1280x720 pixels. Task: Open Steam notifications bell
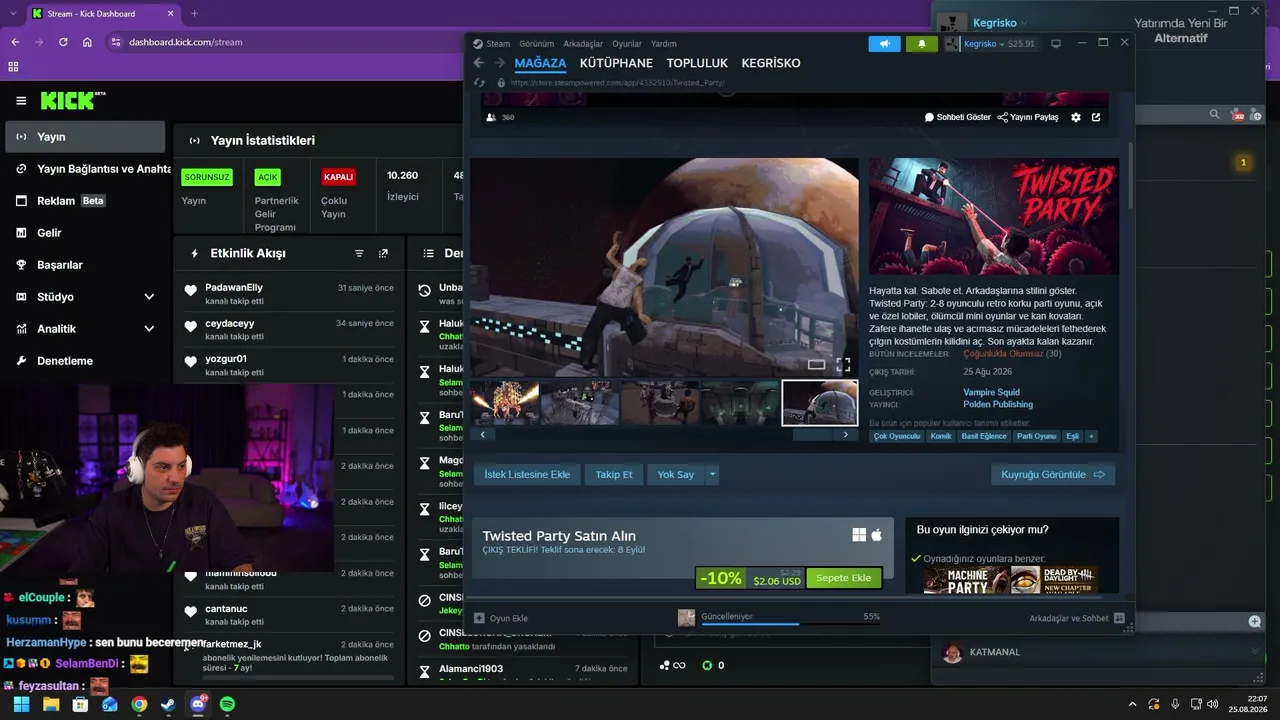pos(921,44)
